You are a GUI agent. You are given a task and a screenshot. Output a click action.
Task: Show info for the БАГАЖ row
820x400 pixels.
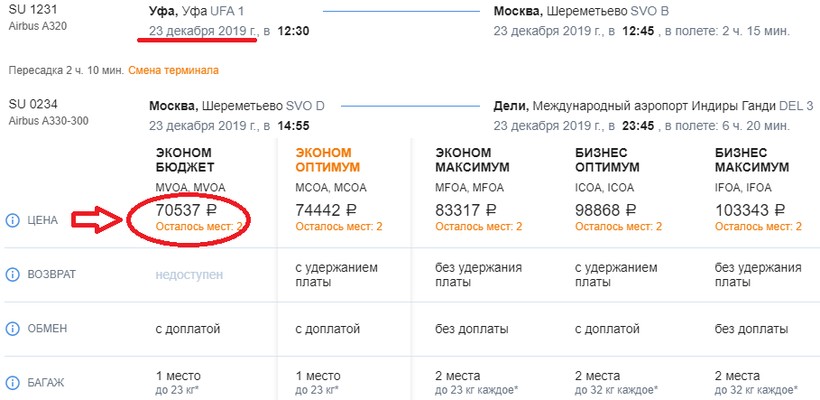tap(13, 382)
